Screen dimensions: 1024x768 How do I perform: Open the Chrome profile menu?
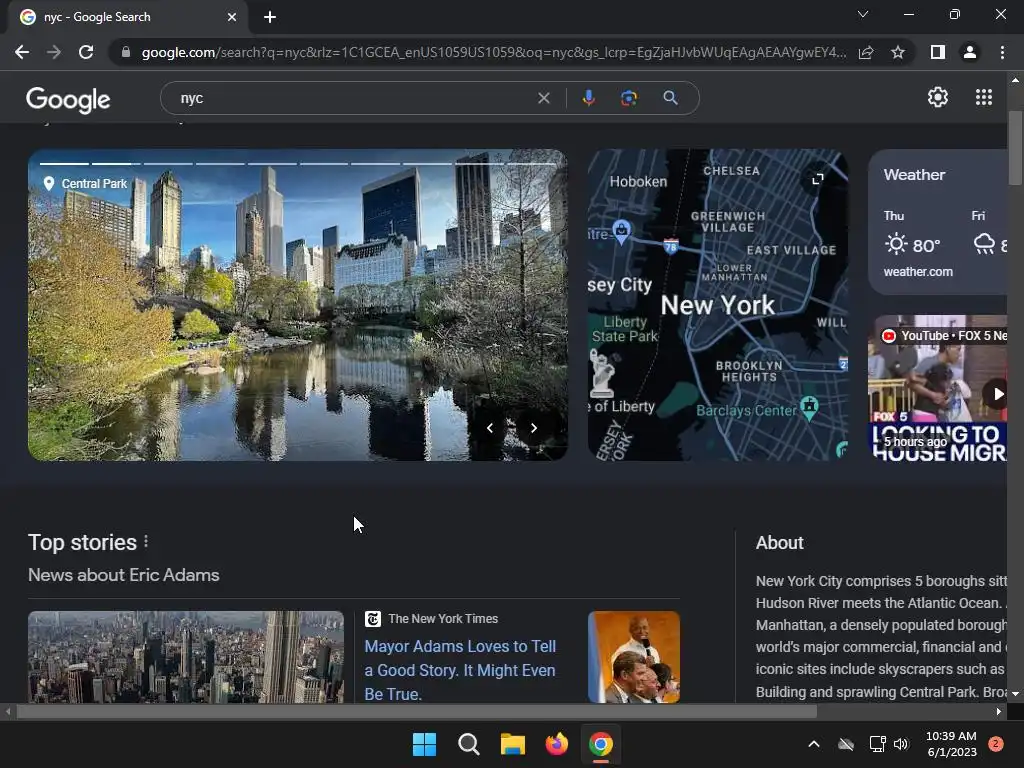click(x=970, y=52)
